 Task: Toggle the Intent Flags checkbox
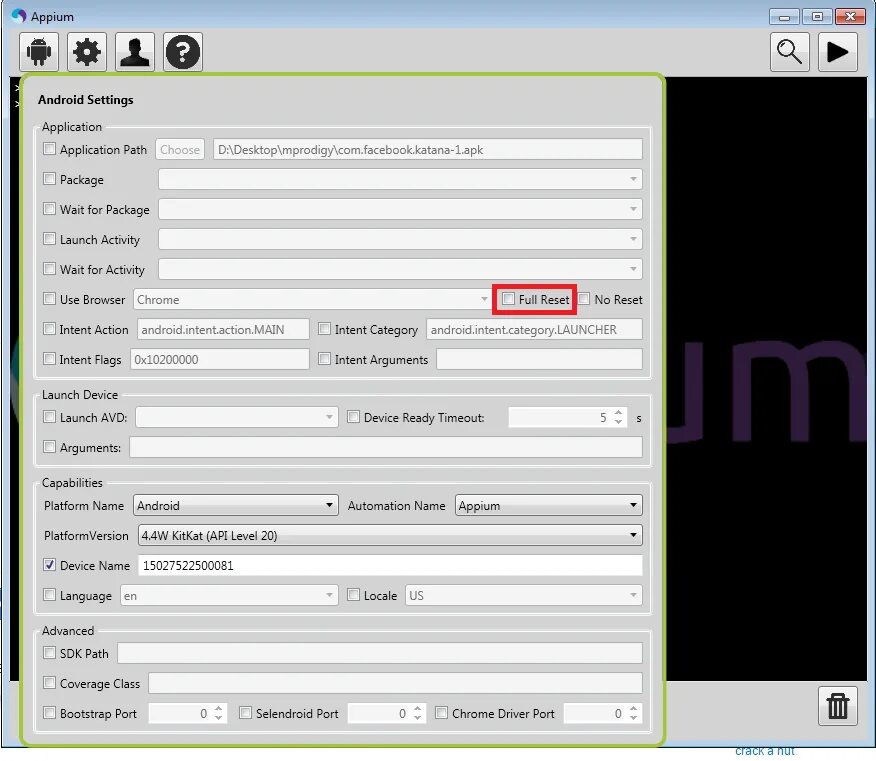pyautogui.click(x=50, y=359)
